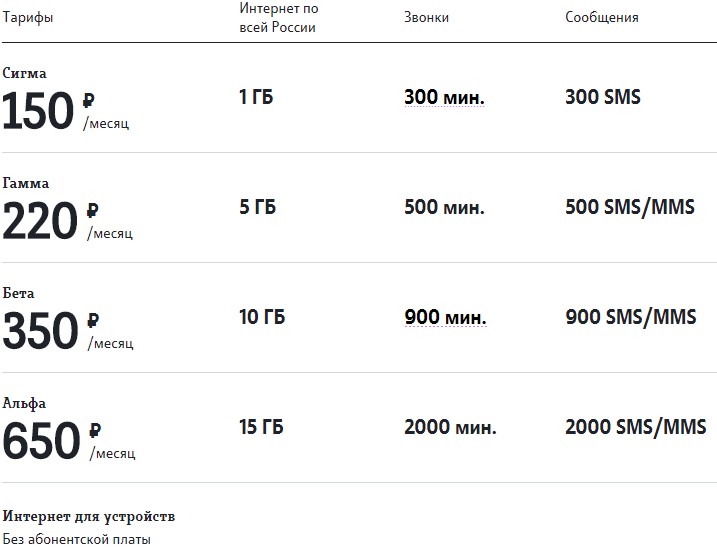Open the Сигма tariff link
Image resolution: width=717 pixels, height=556 pixels.
pos(24,73)
